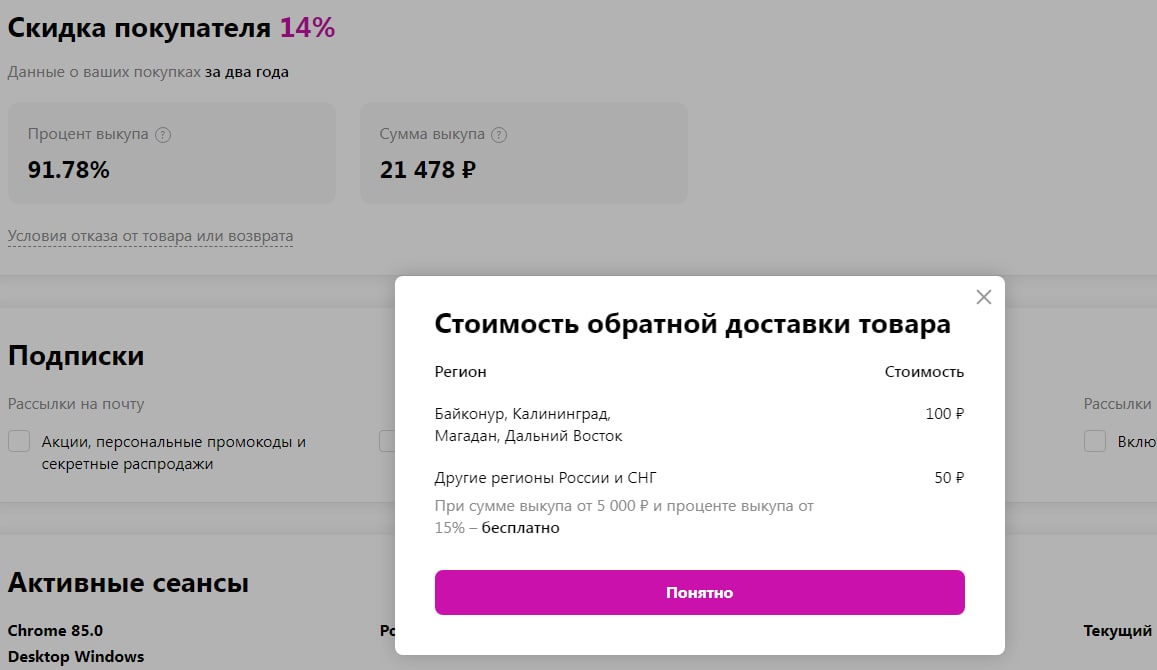Click the Текущий session label
Viewport: 1157px width, 670px height.
pyautogui.click(x=1117, y=631)
